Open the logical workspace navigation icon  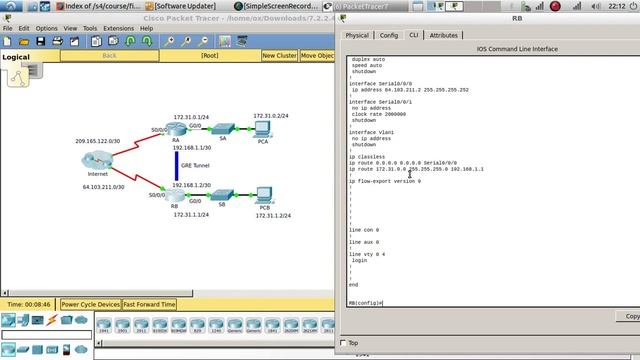[18, 78]
